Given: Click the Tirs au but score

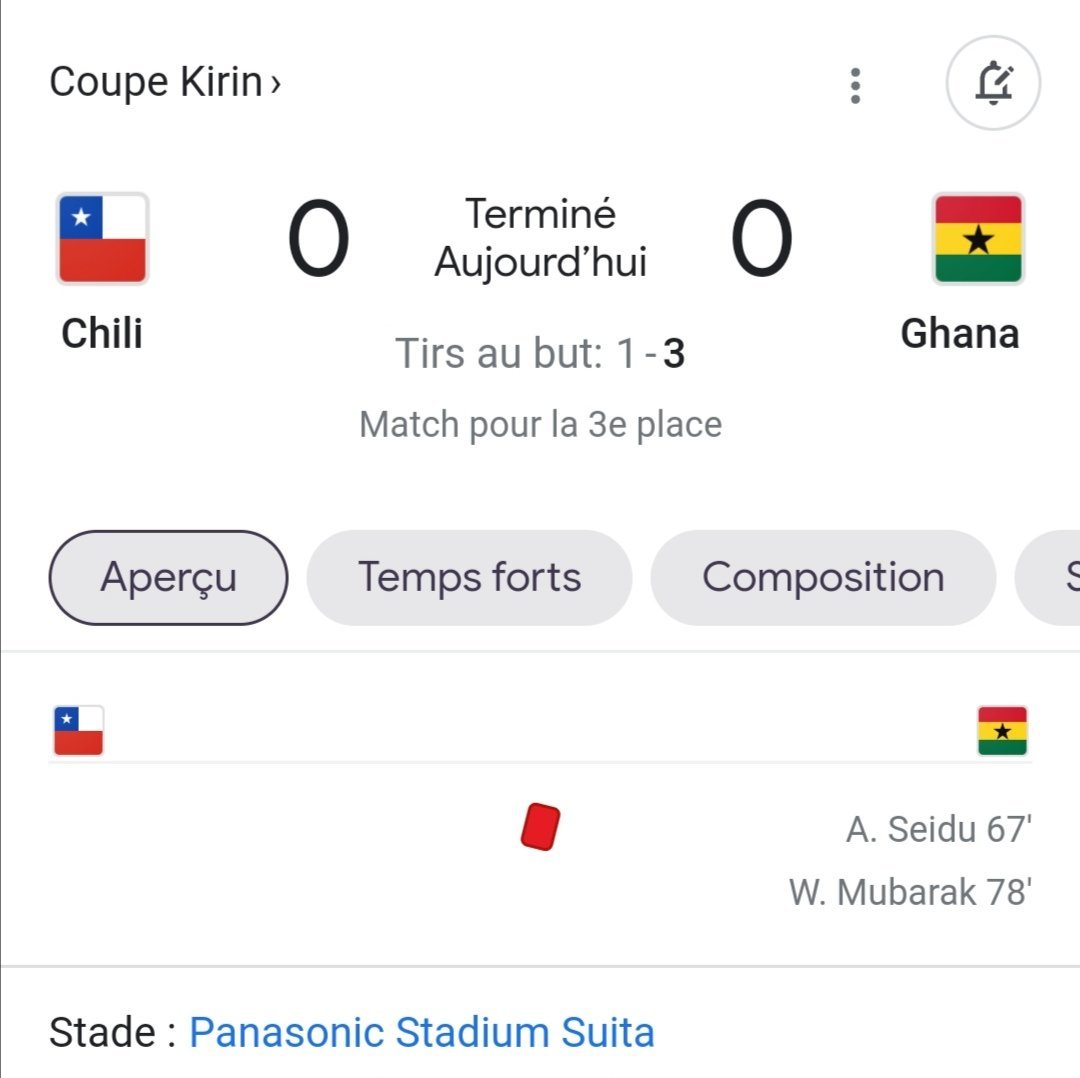Looking at the screenshot, I should click(x=540, y=353).
